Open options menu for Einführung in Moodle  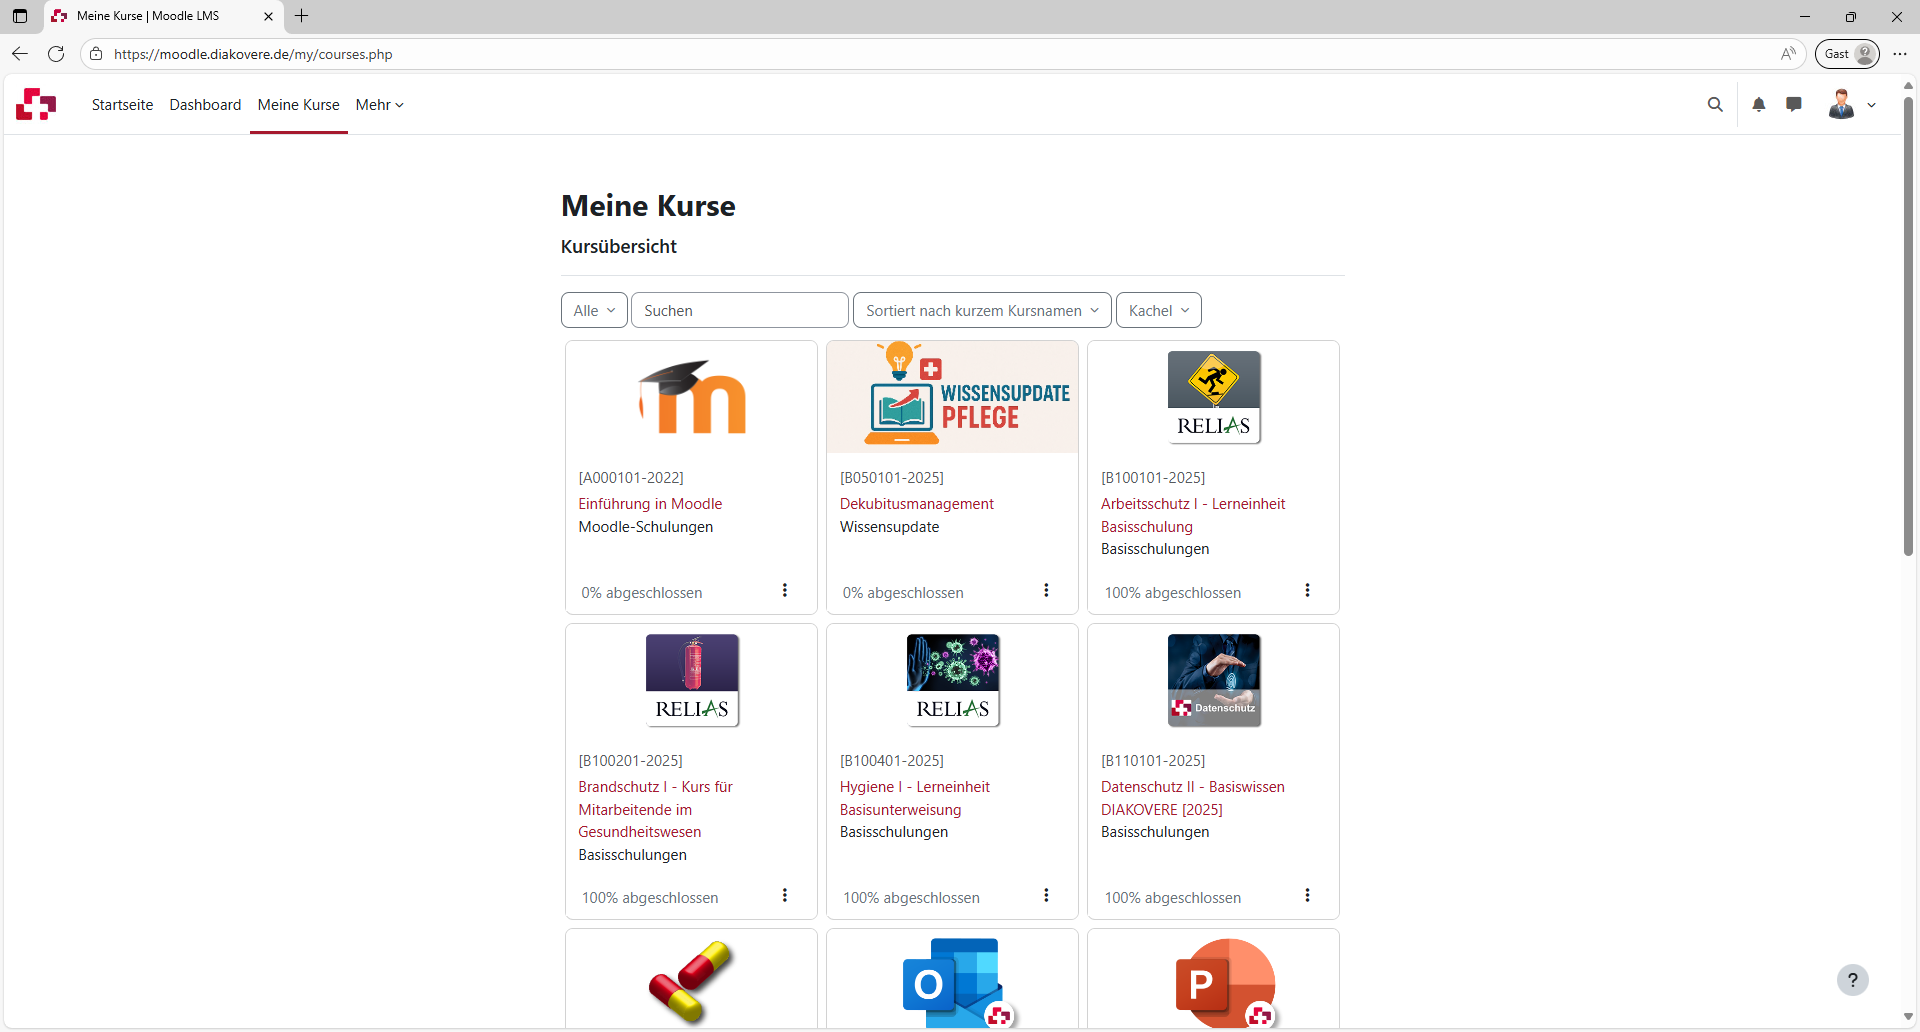(x=785, y=591)
